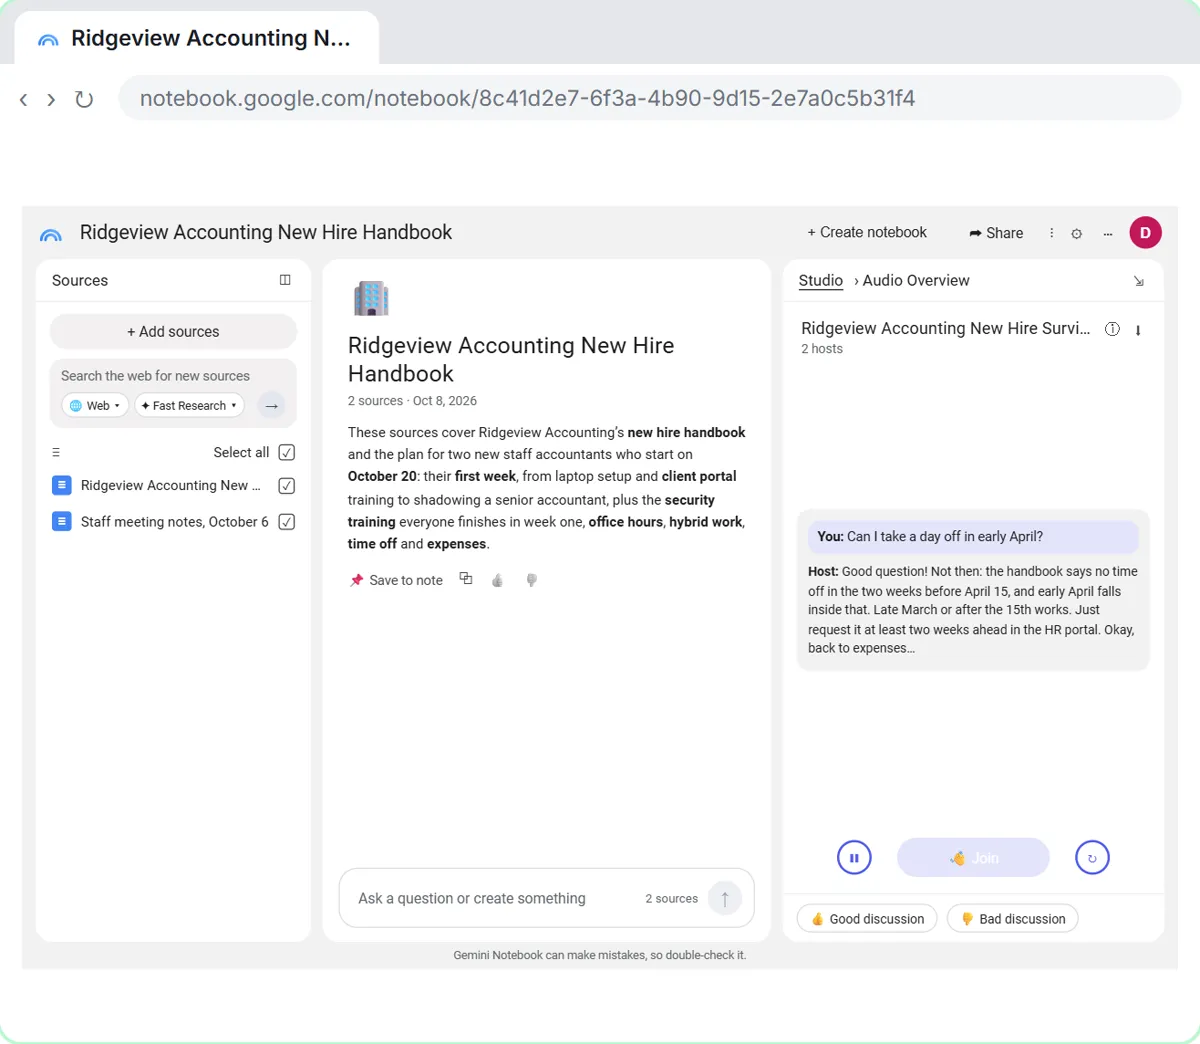The height and width of the screenshot is (1044, 1200).
Task: Give the summary a thumbs down
Action: [x=532, y=580]
